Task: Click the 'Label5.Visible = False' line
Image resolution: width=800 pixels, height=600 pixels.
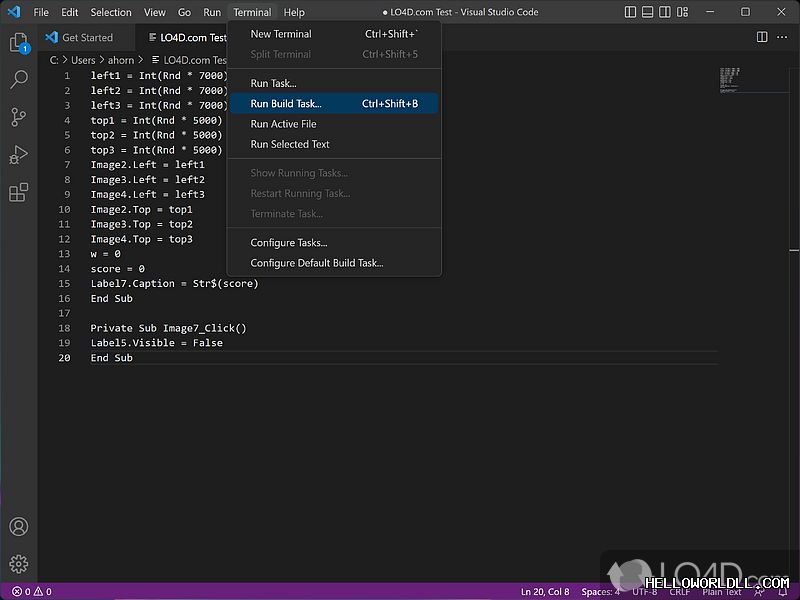Action: (157, 343)
